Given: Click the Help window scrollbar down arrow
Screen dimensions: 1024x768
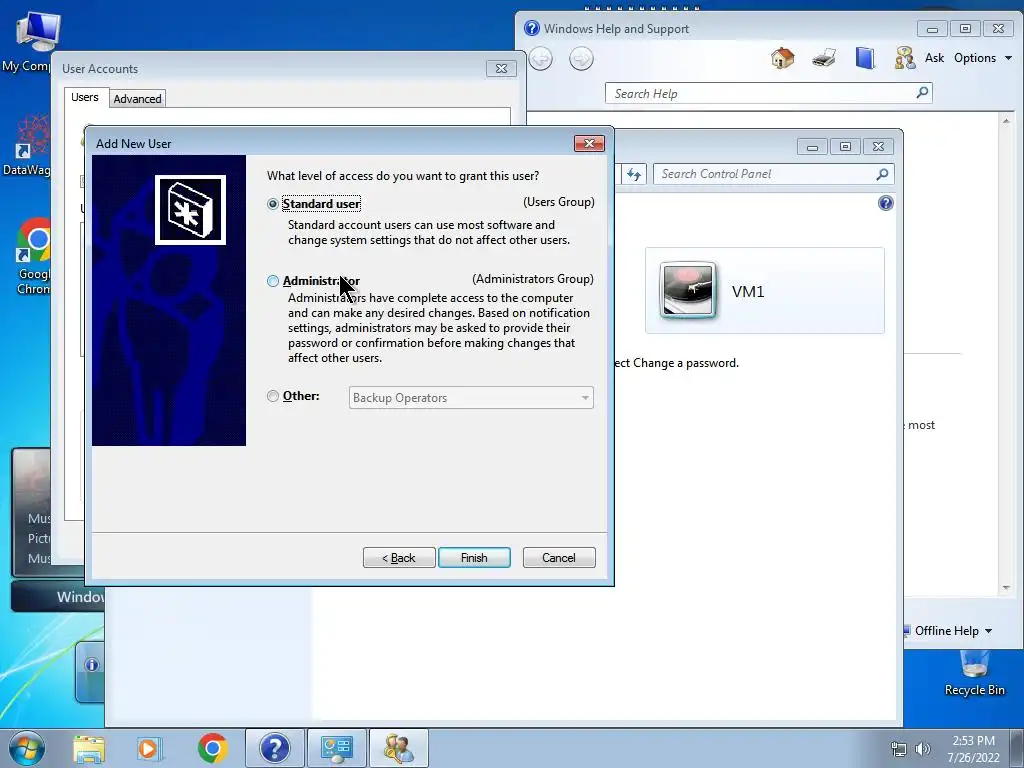Looking at the screenshot, I should click(x=1006, y=588).
